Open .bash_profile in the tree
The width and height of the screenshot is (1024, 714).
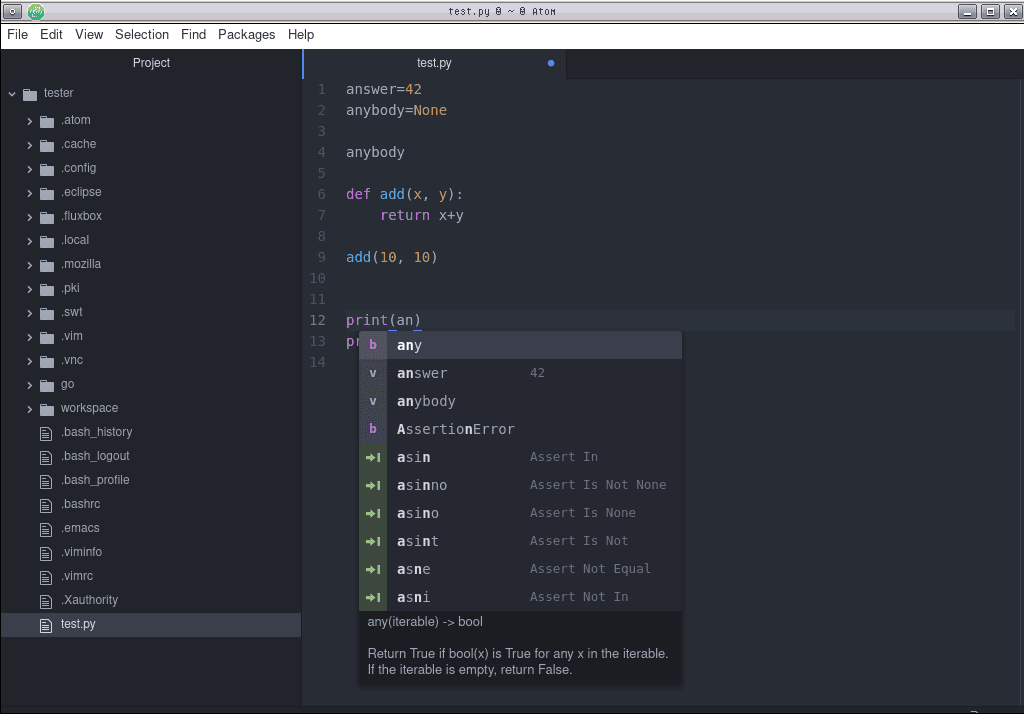[95, 480]
